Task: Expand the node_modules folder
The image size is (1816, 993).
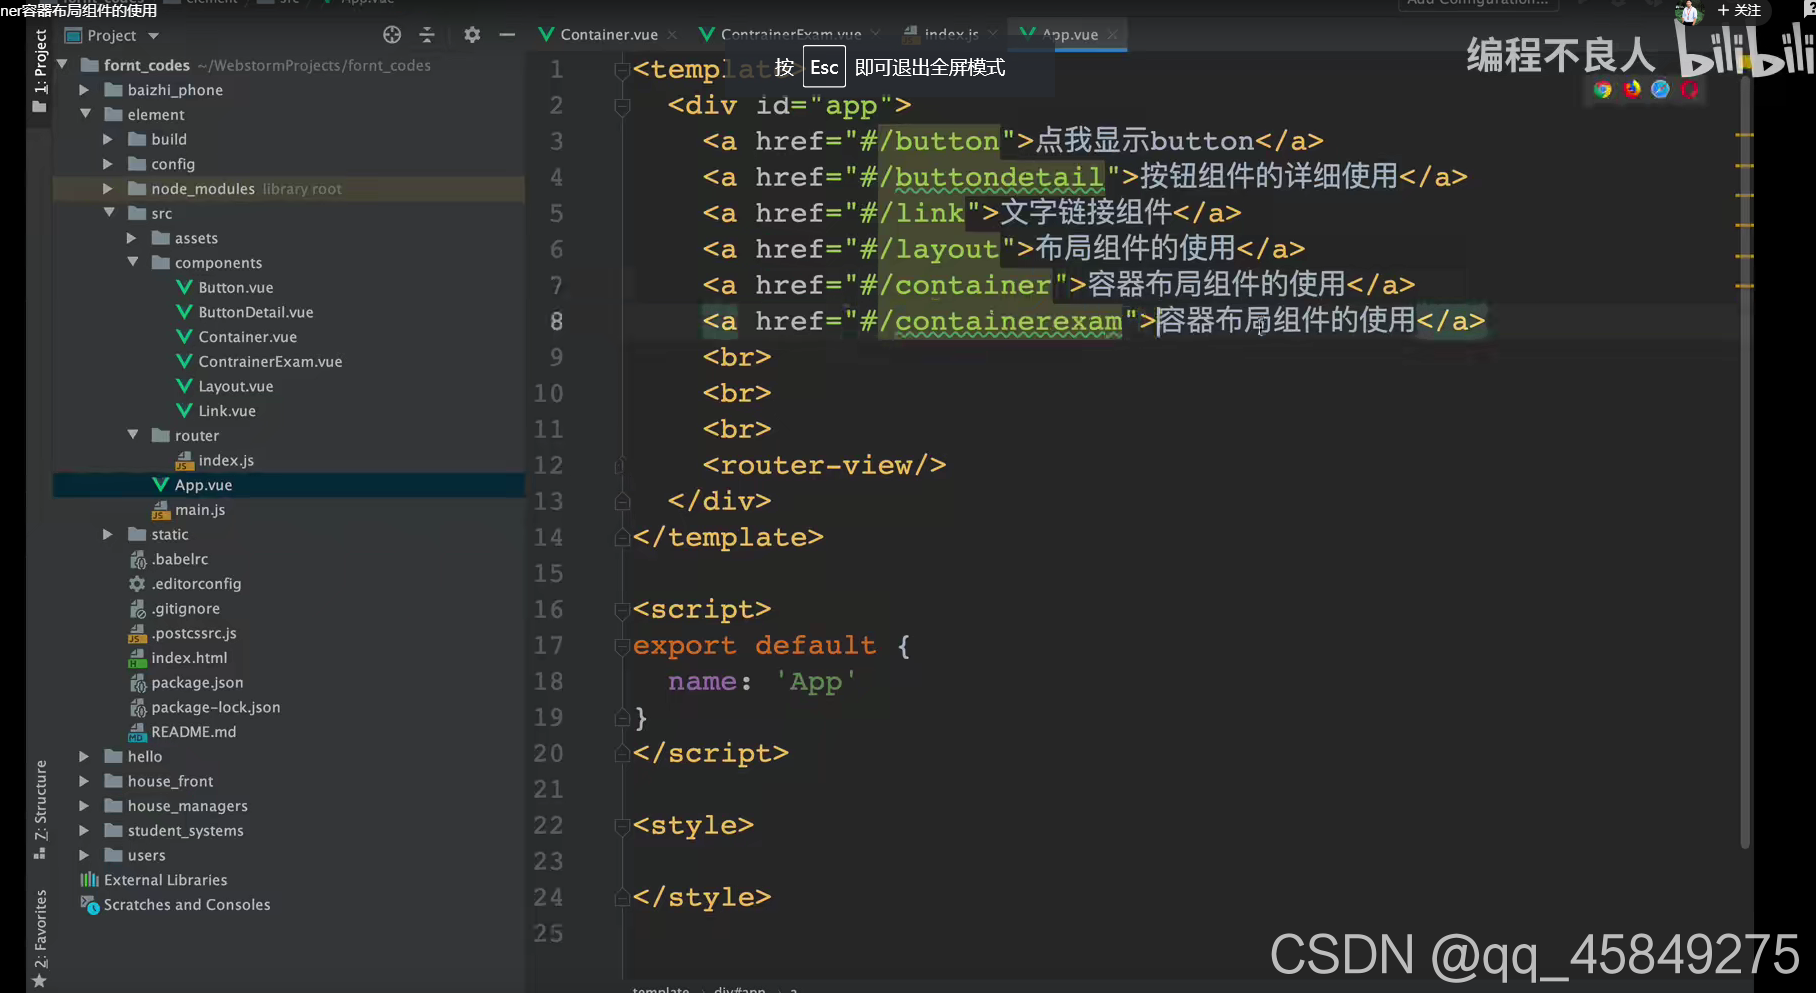Action: pos(108,189)
